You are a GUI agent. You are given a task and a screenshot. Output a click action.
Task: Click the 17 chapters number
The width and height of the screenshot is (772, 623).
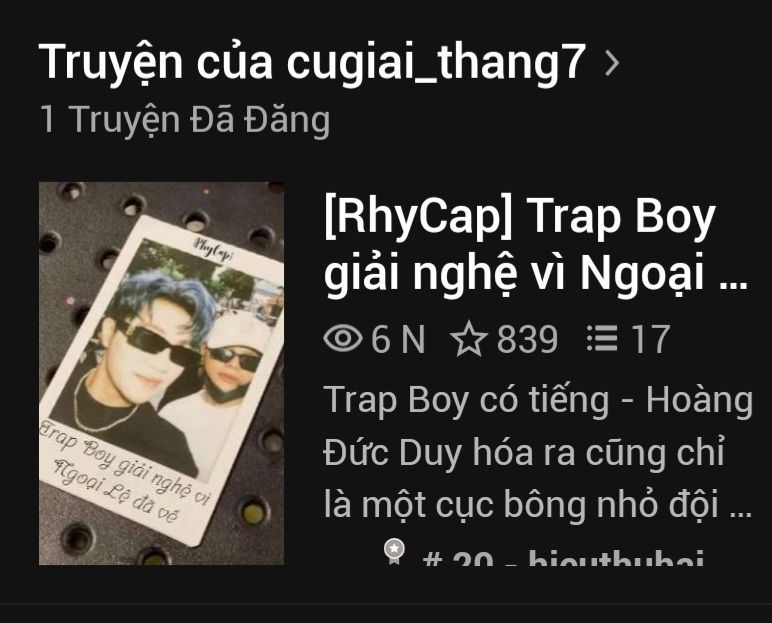click(651, 339)
